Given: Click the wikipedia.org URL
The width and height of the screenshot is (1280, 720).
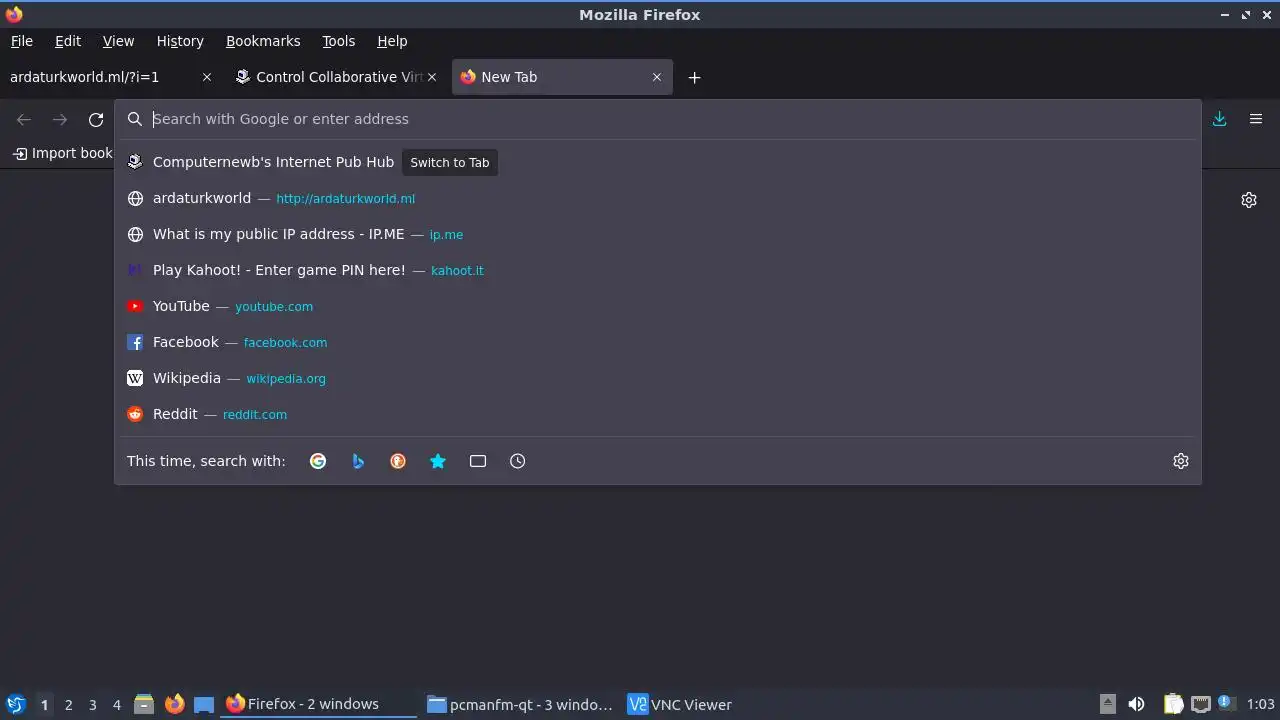Looking at the screenshot, I should pyautogui.click(x=286, y=379).
